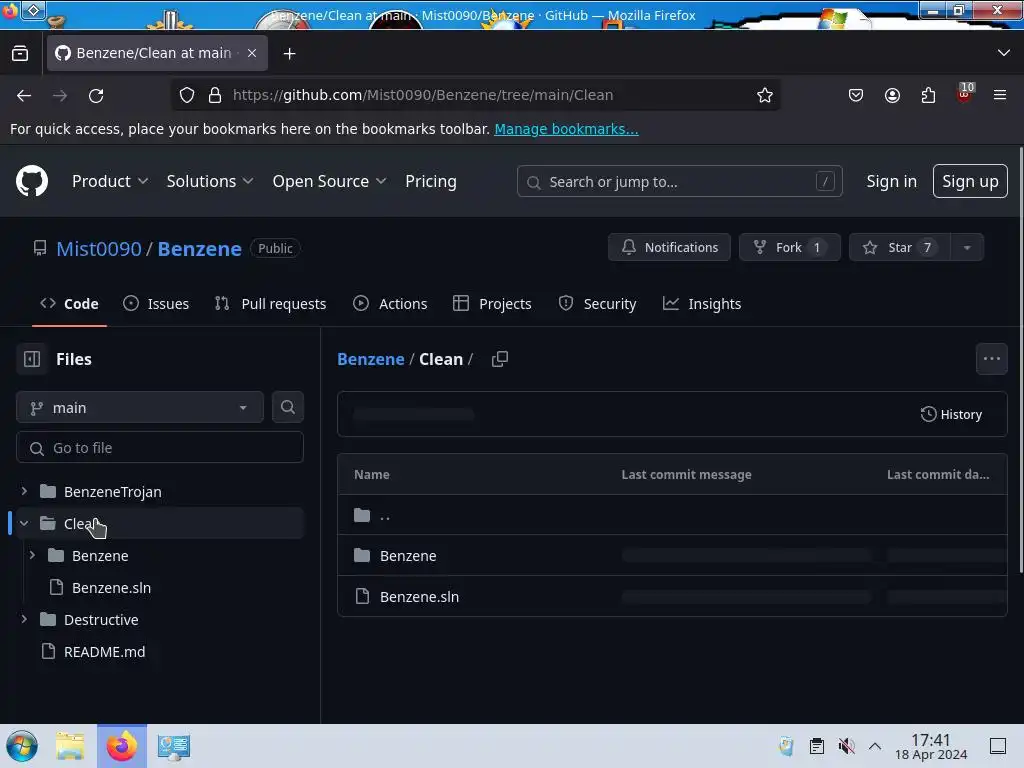The height and width of the screenshot is (768, 1024).
Task: Click the tracking protection shield icon
Action: point(187,95)
